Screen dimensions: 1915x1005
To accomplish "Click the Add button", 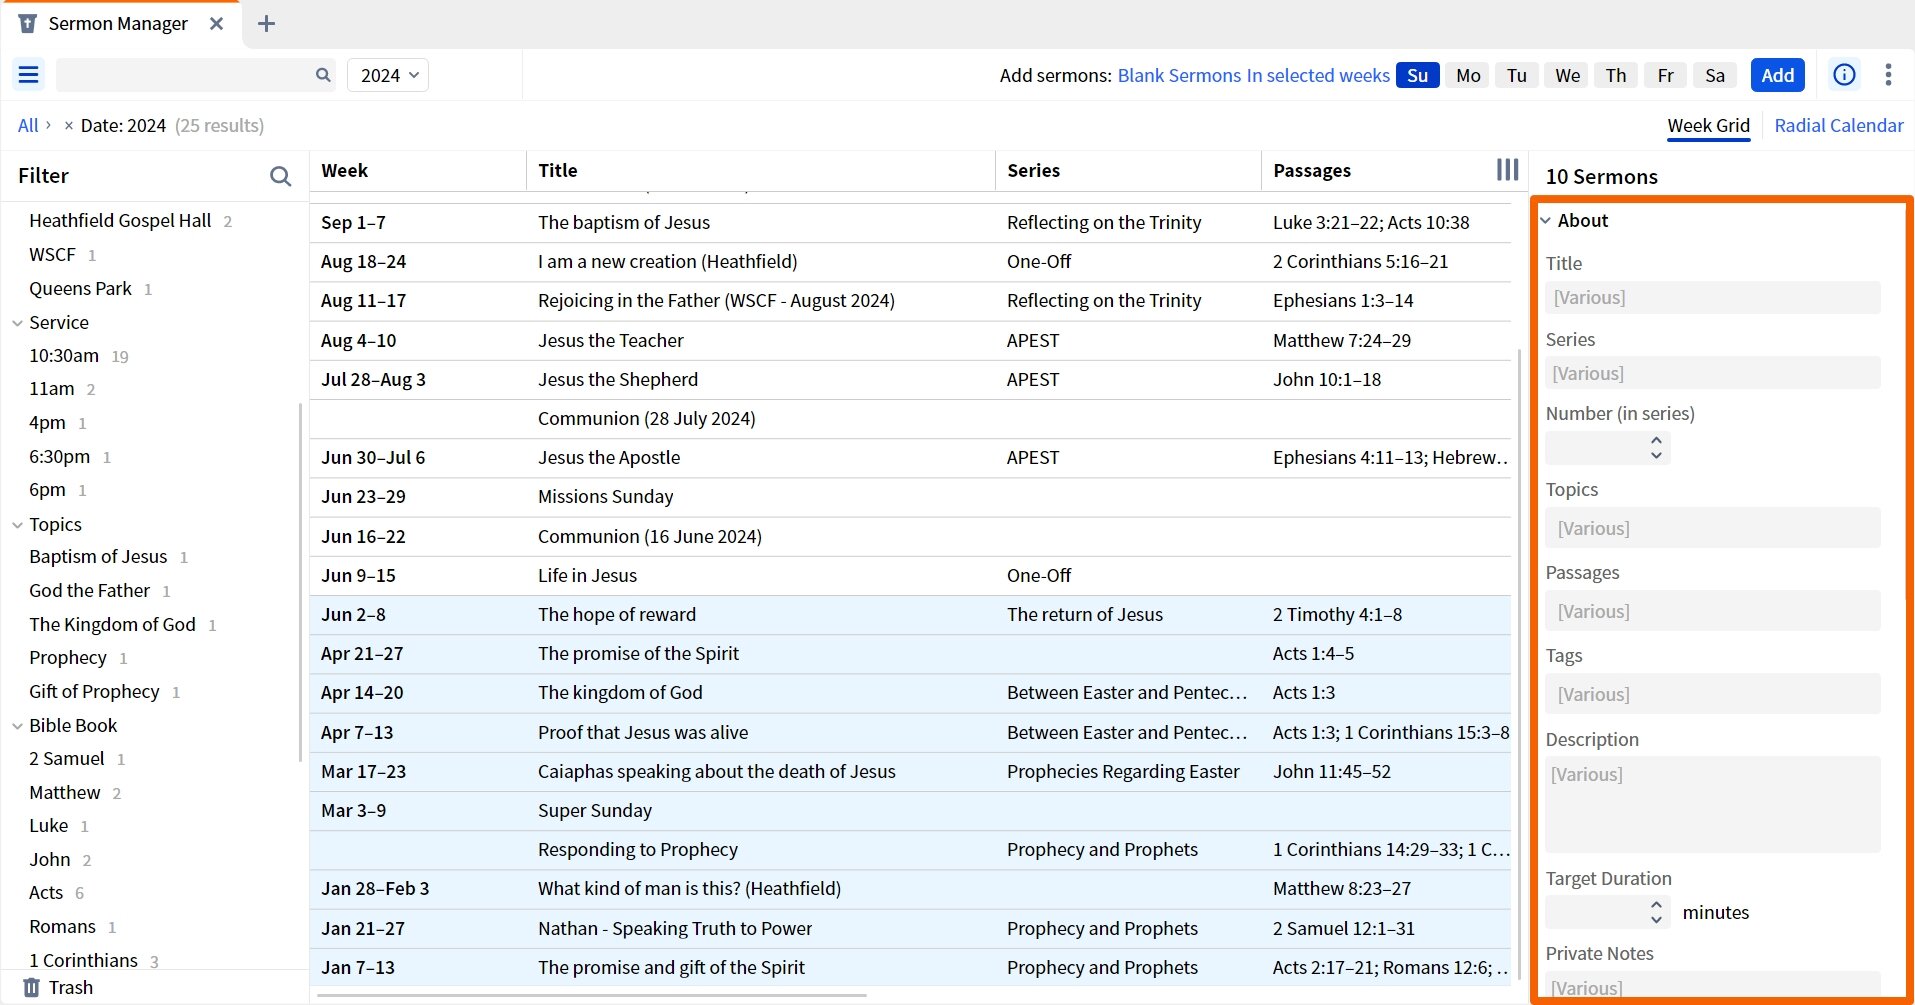I will coord(1777,75).
